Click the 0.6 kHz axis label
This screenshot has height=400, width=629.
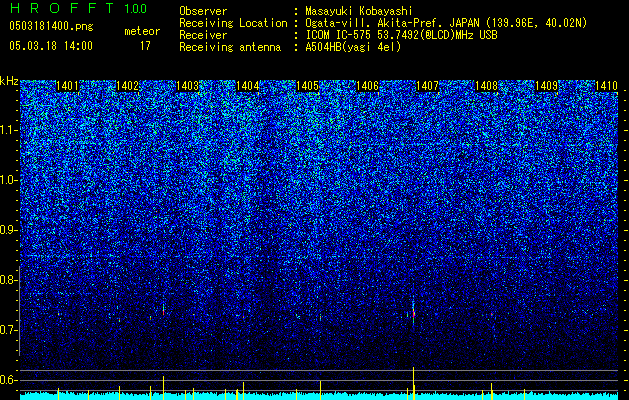(x=9, y=380)
